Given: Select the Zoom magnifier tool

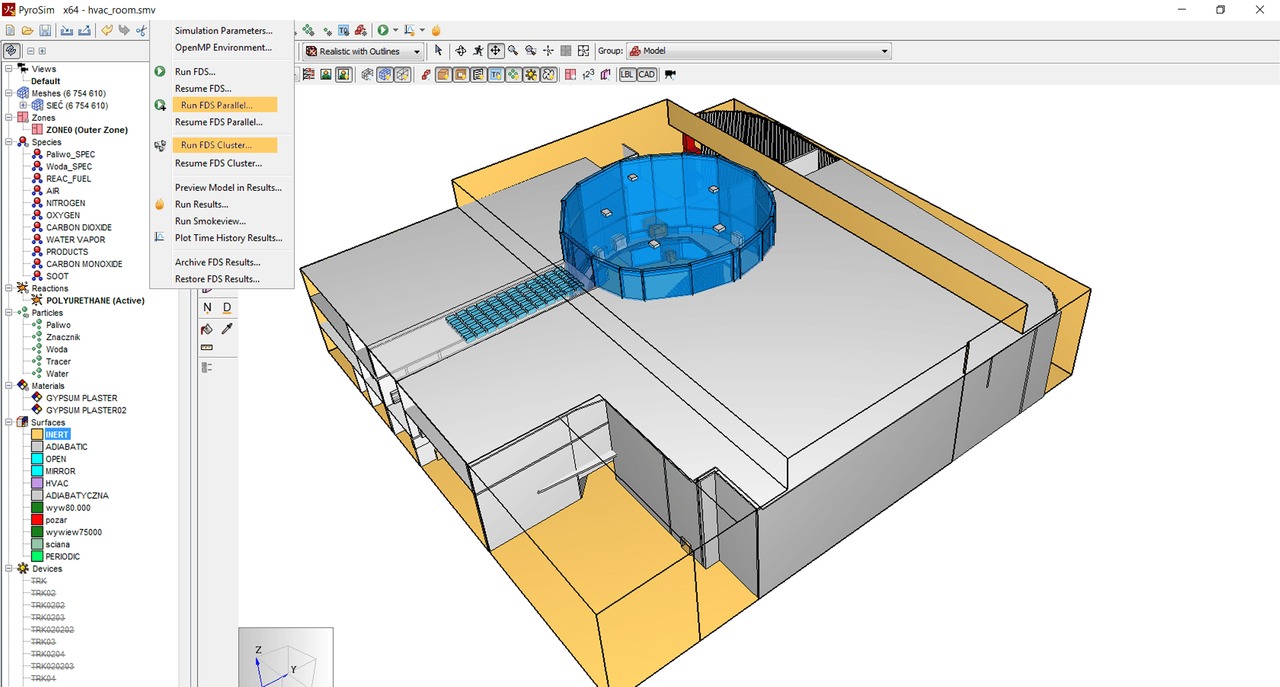Looking at the screenshot, I should pos(512,51).
